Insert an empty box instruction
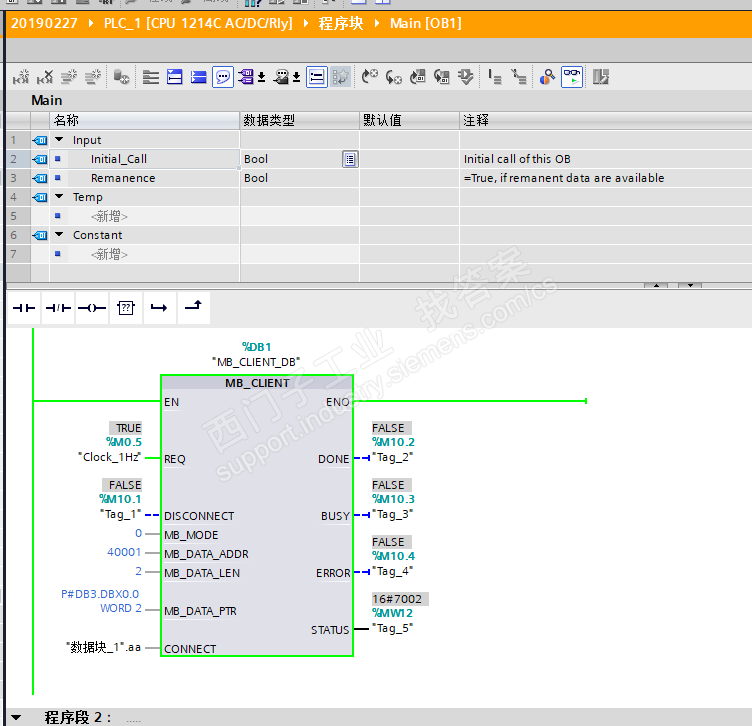Screen dimensions: 752x726 (125, 308)
